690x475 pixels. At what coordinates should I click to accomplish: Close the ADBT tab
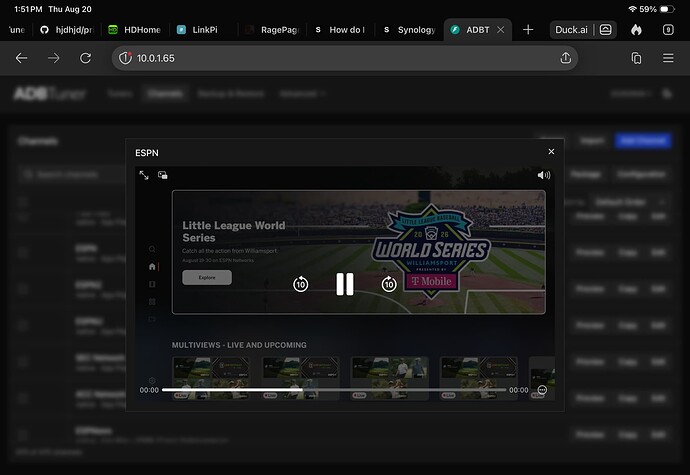(x=501, y=29)
